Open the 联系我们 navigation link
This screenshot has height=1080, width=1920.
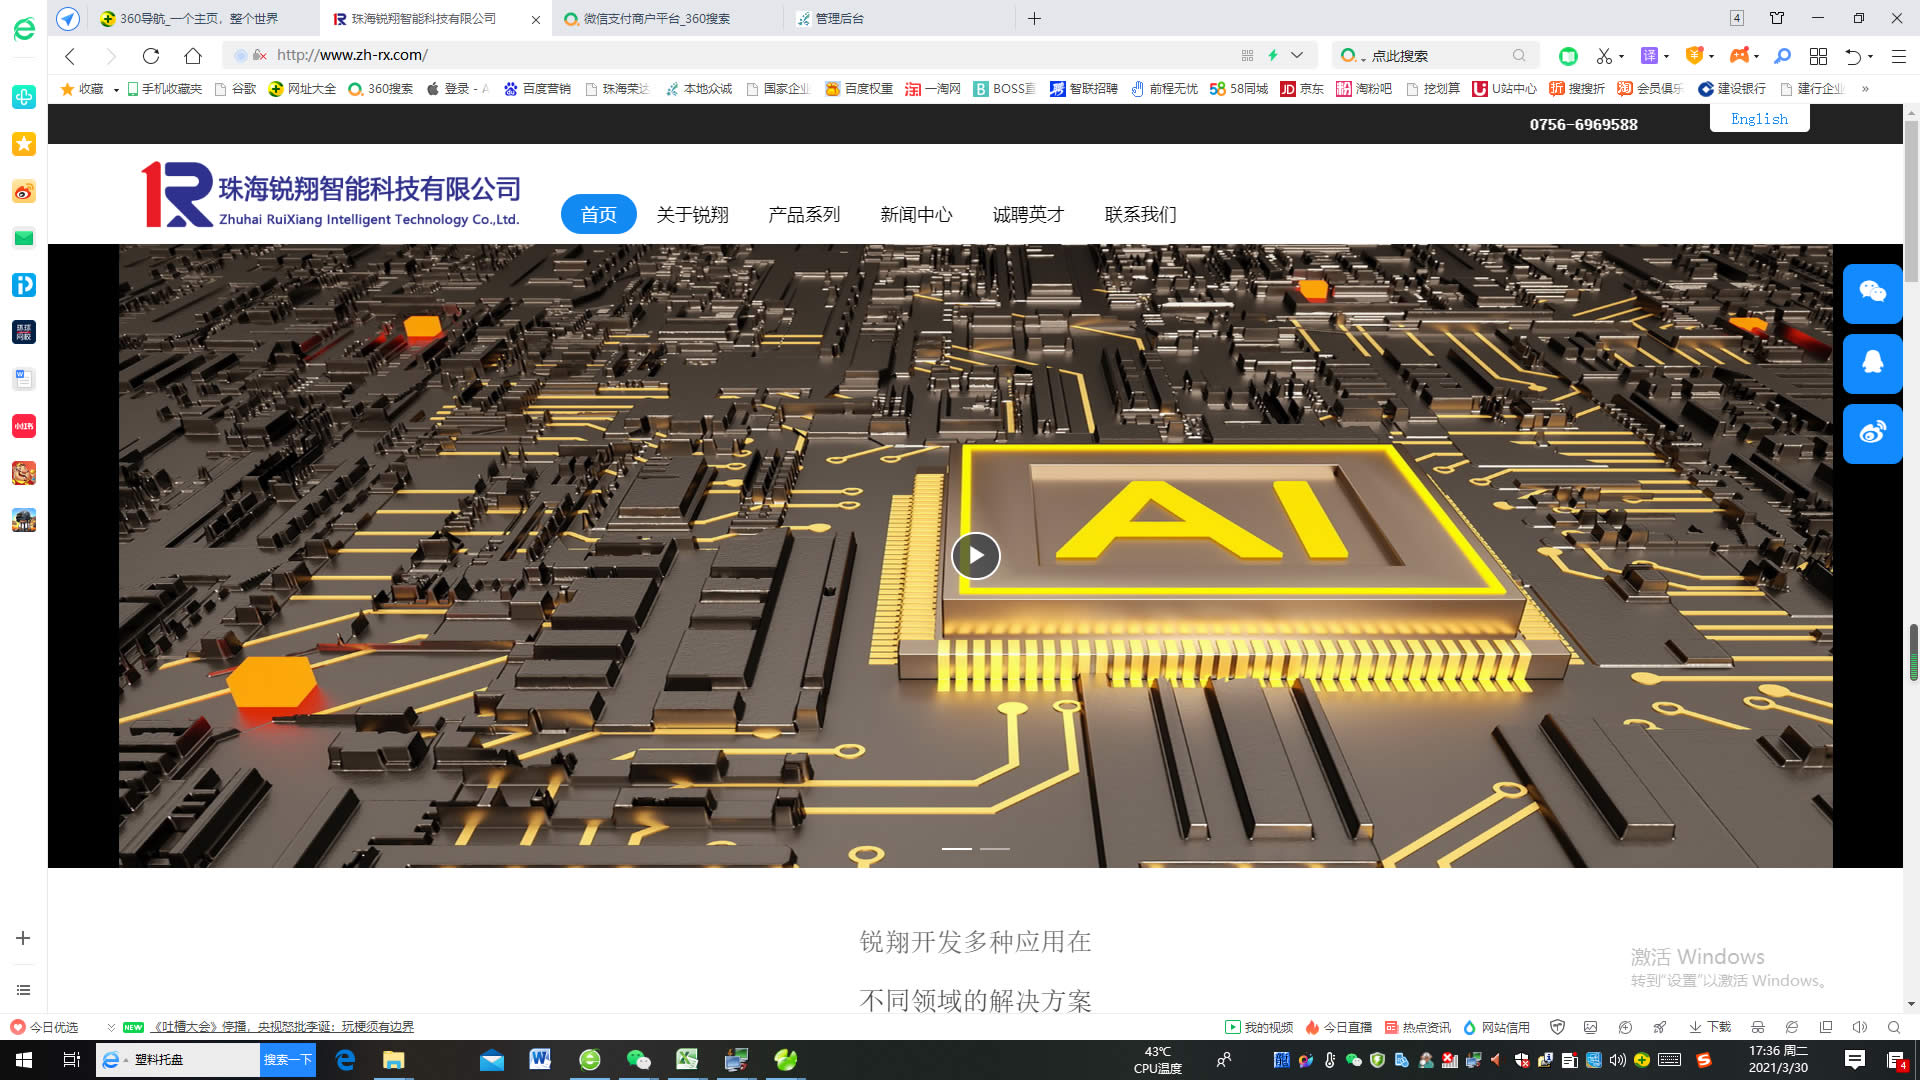tap(1140, 214)
